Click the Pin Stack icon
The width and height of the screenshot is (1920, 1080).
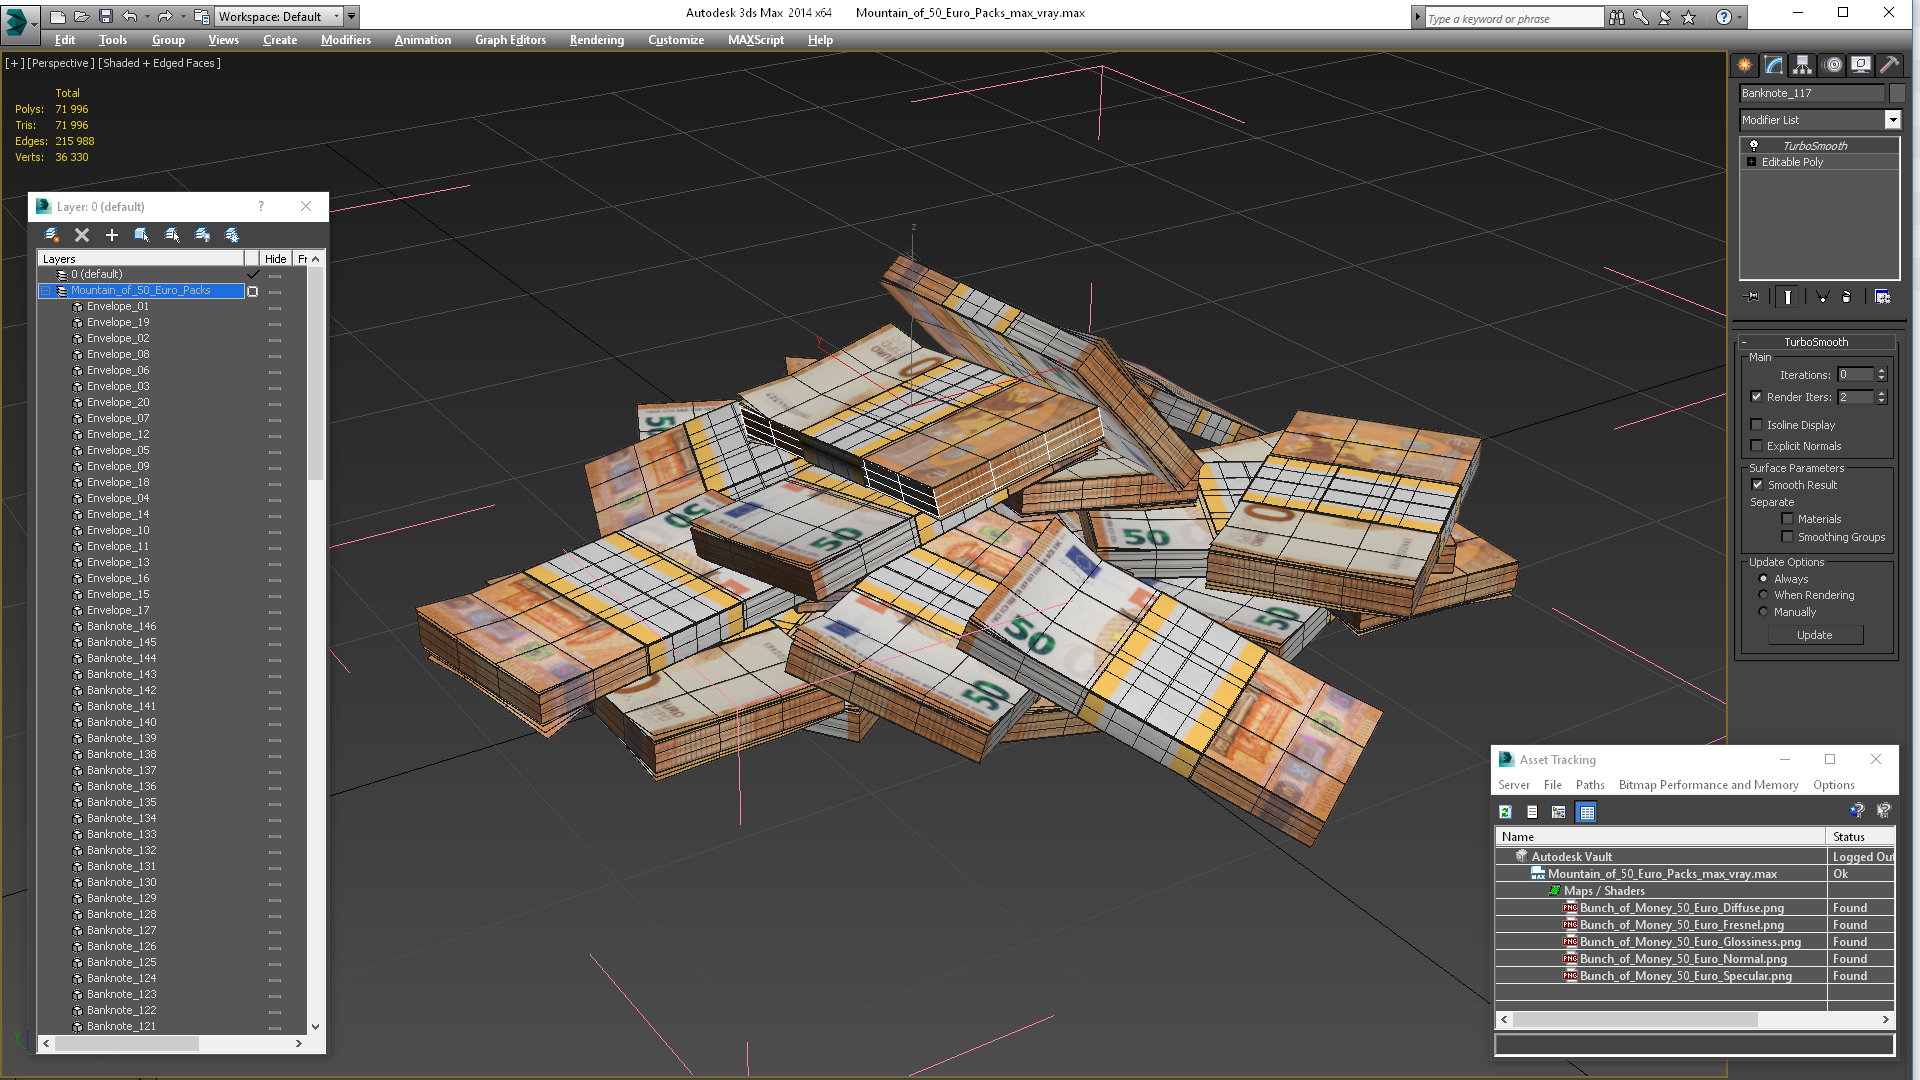click(x=1752, y=297)
